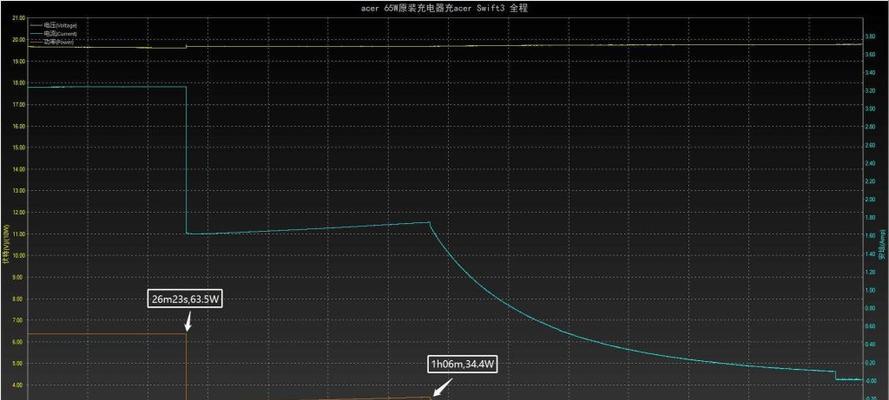Click the right axis value 0.60

[869, 326]
